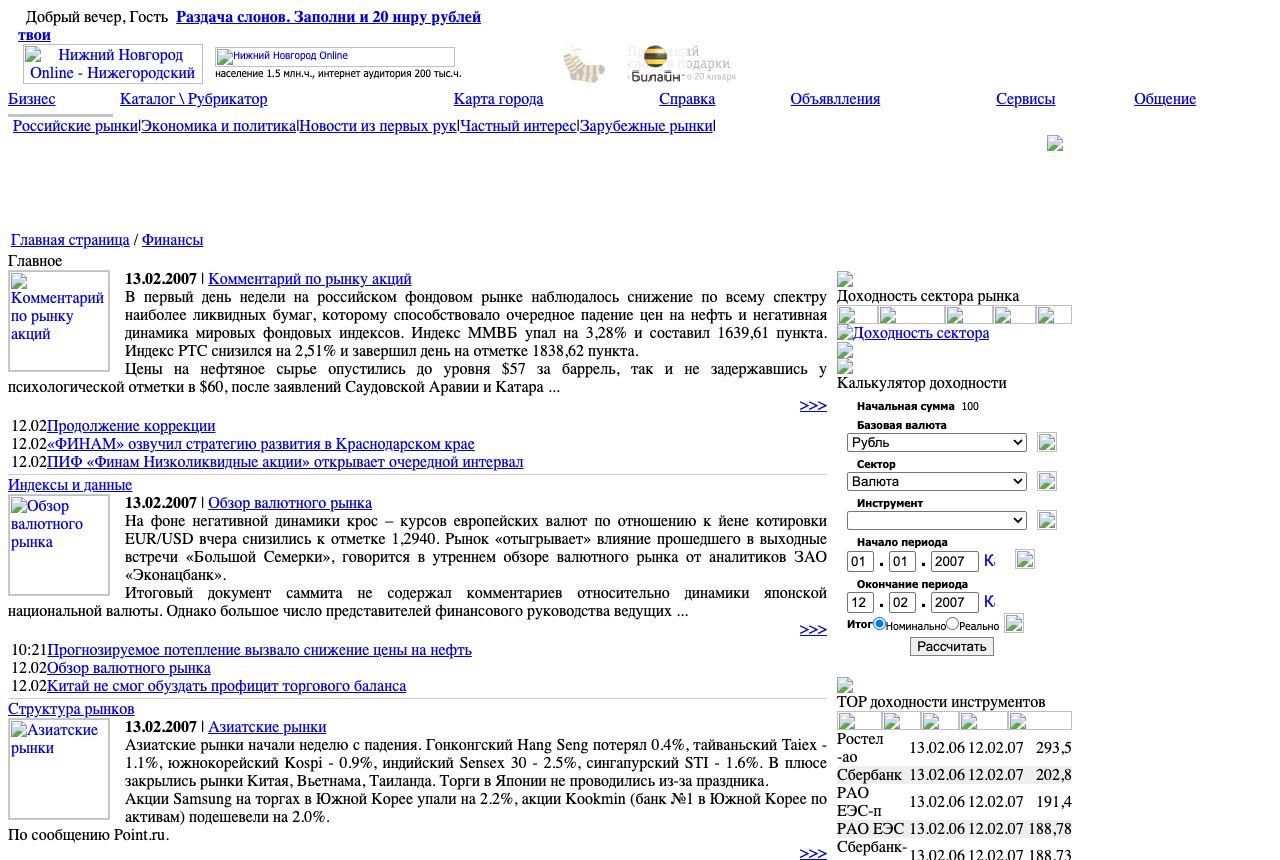
Task: Click the Билайн advertisement banner
Action: [x=682, y=63]
